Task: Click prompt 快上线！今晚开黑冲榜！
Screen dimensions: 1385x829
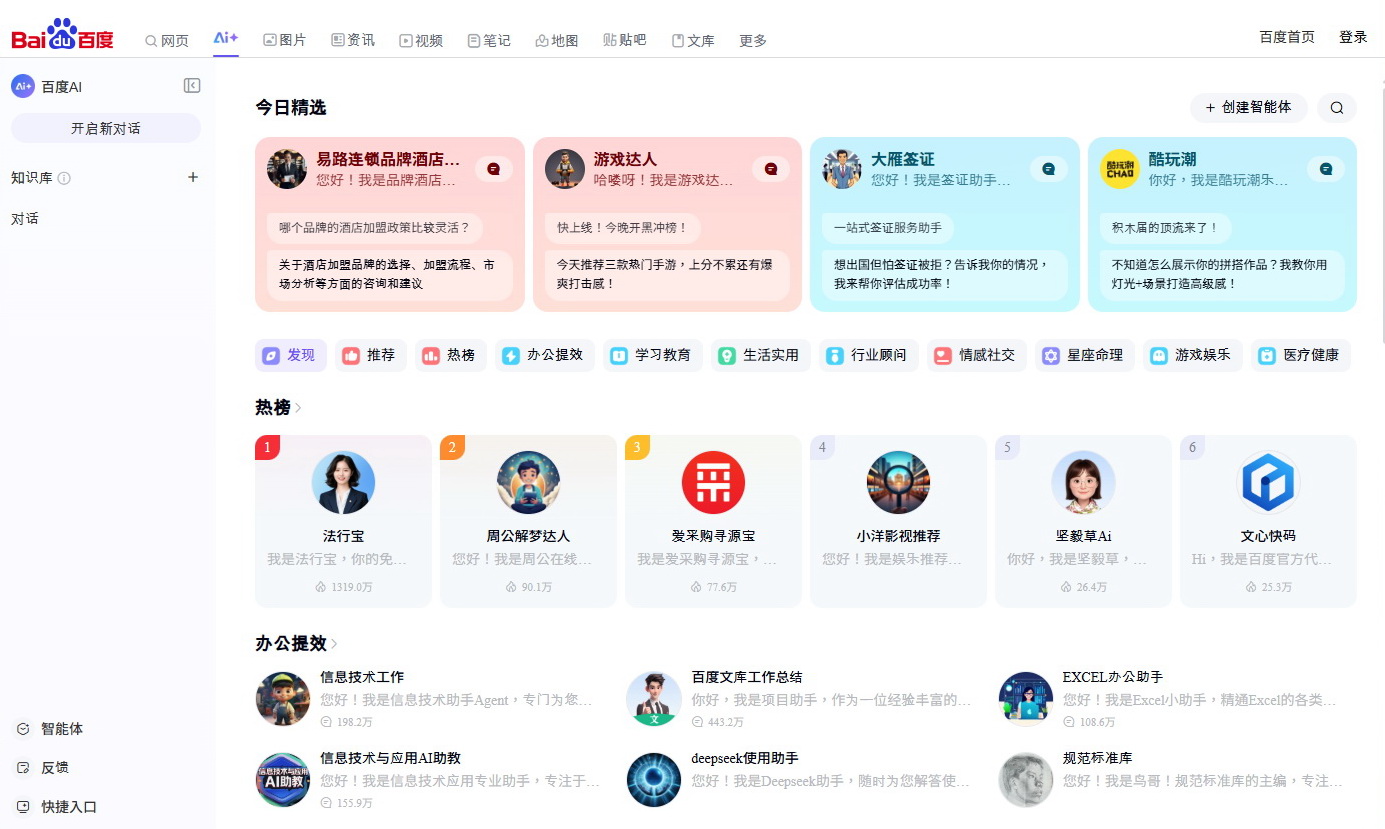Action: (x=623, y=228)
